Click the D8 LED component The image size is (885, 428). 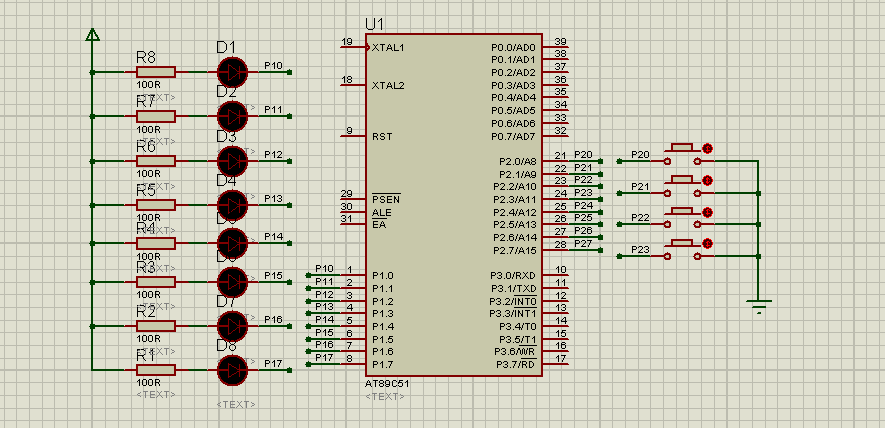point(233,370)
